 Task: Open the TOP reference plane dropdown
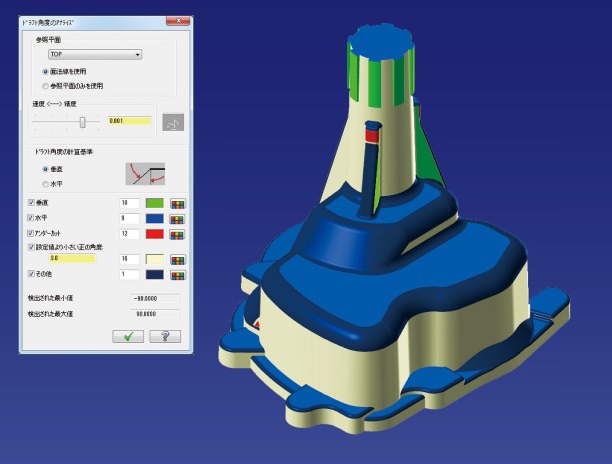click(95, 54)
